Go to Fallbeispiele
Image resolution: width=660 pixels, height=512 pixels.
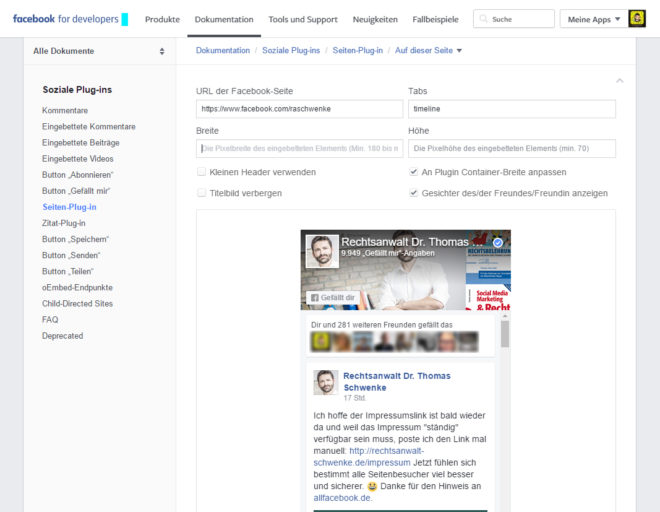tap(435, 19)
